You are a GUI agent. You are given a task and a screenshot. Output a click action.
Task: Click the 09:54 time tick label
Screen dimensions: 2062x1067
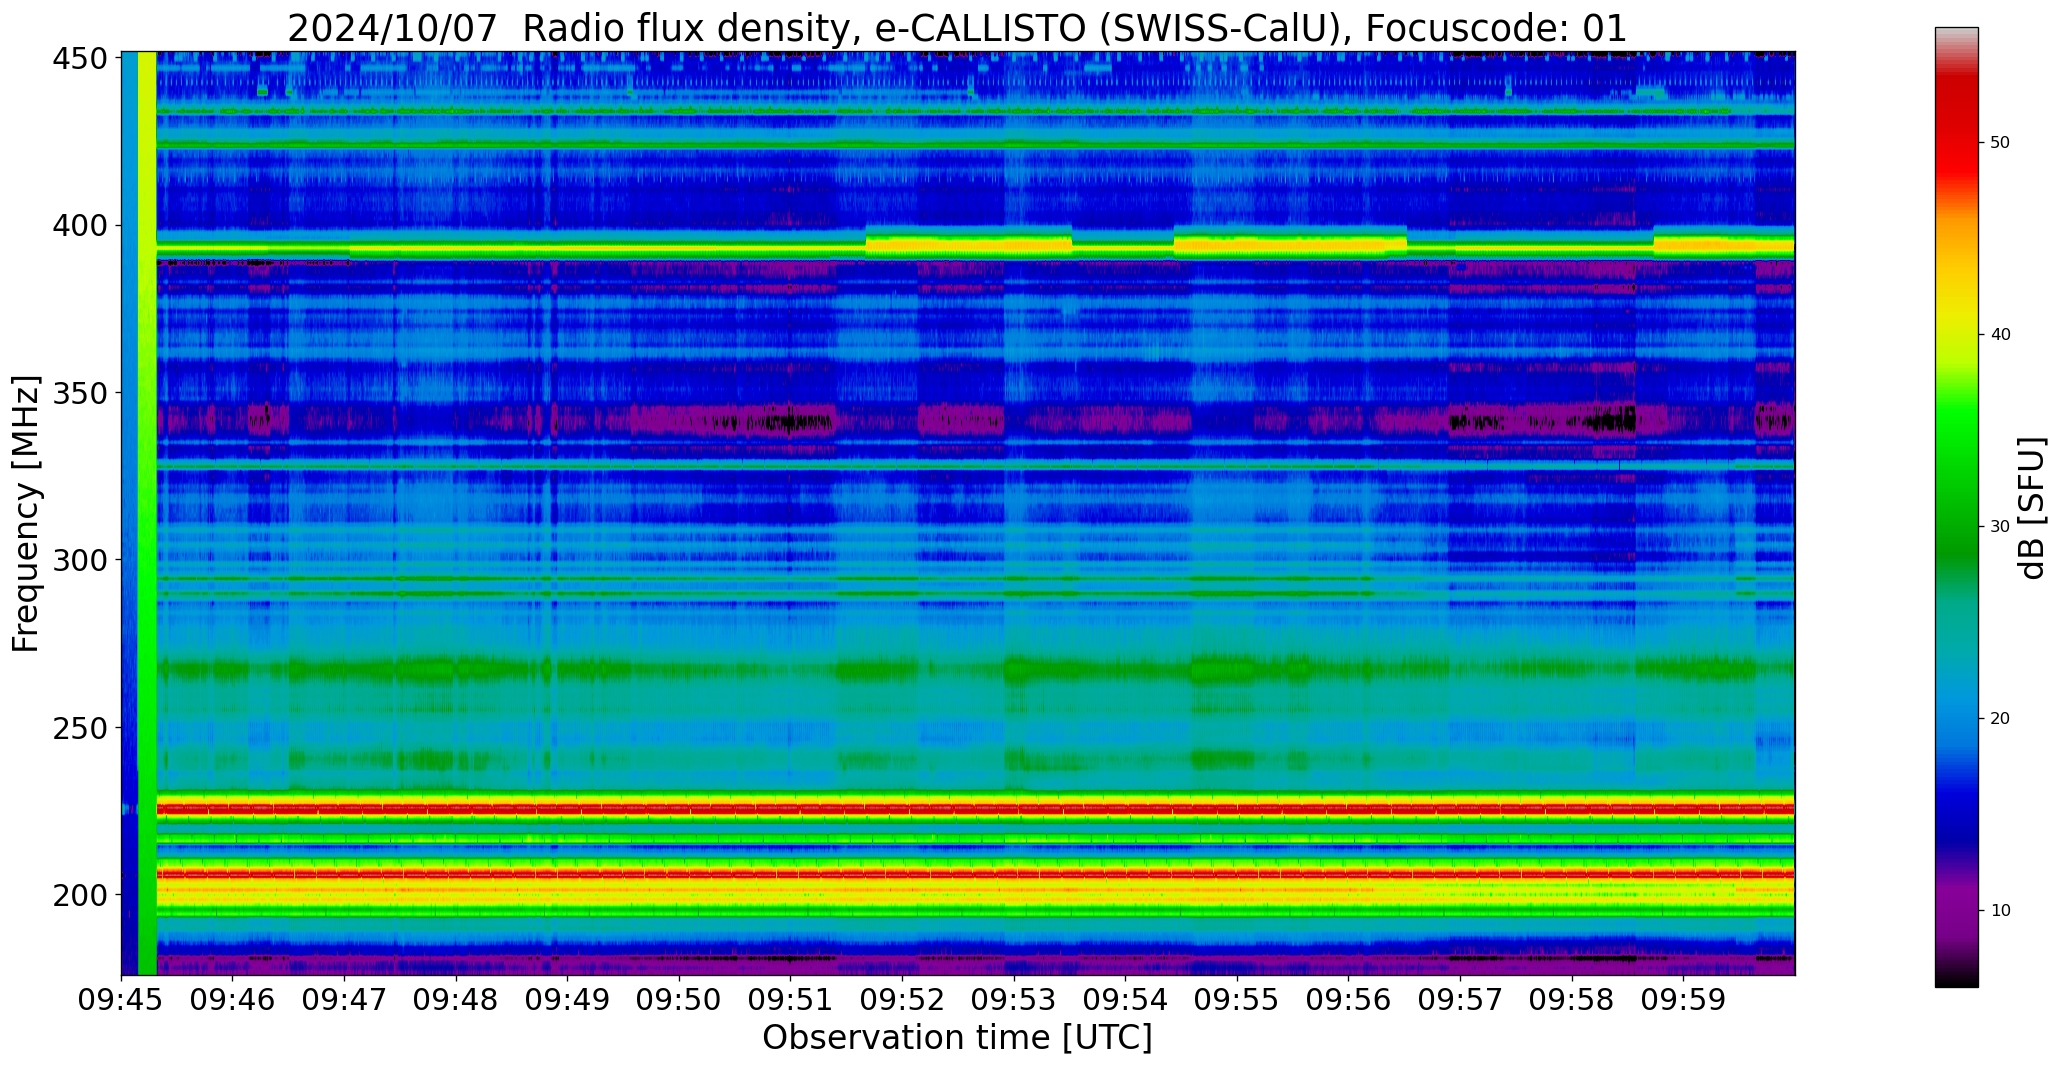(x=1125, y=999)
